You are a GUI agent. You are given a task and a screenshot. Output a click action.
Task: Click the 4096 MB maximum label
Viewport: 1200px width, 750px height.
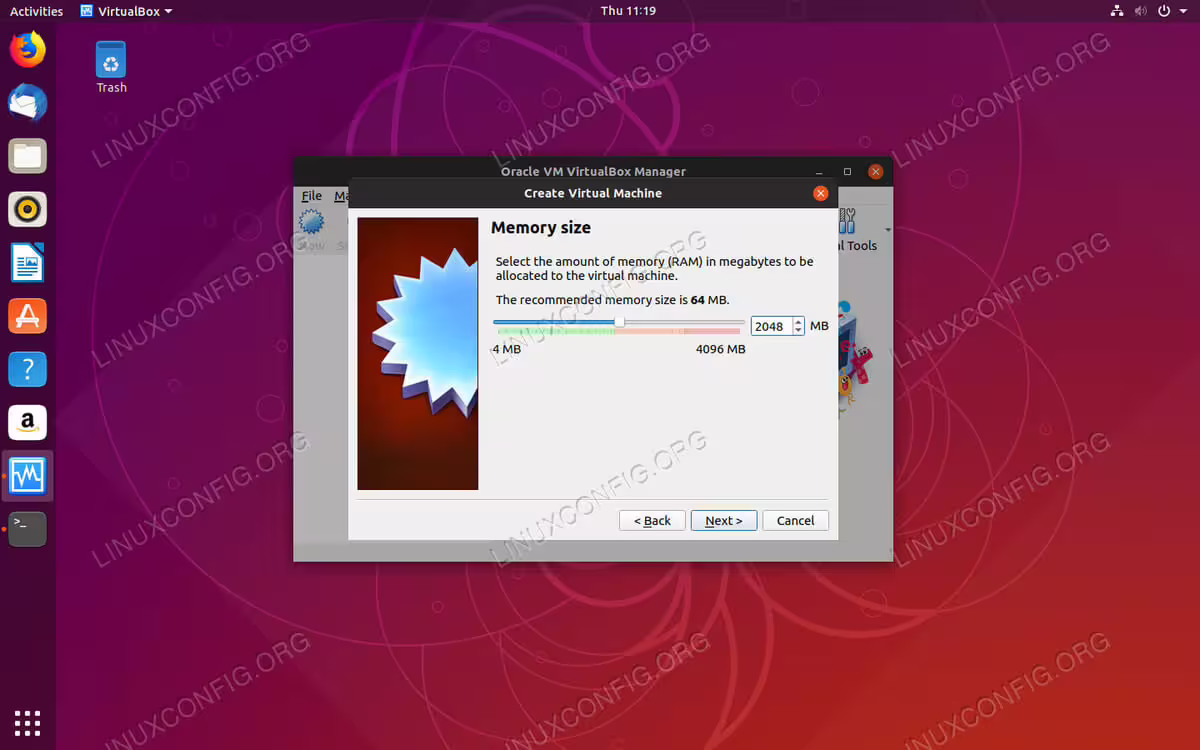[721, 349]
